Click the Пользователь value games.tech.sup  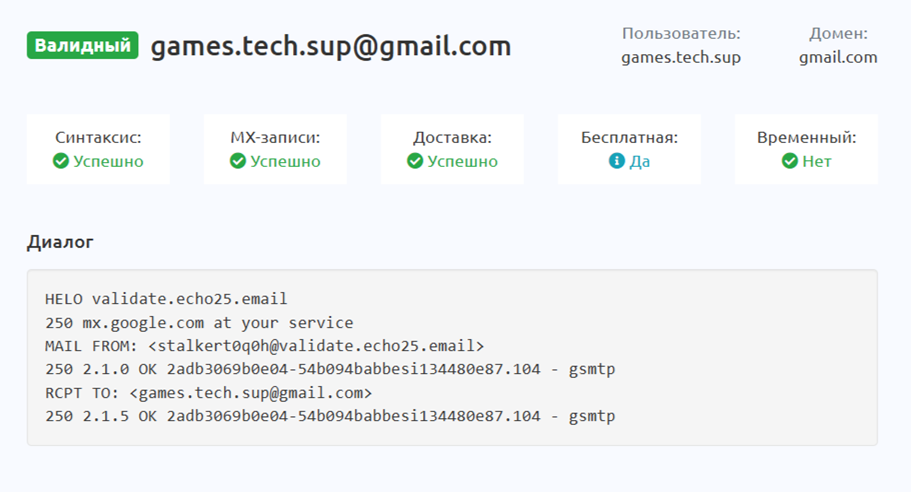[681, 58]
